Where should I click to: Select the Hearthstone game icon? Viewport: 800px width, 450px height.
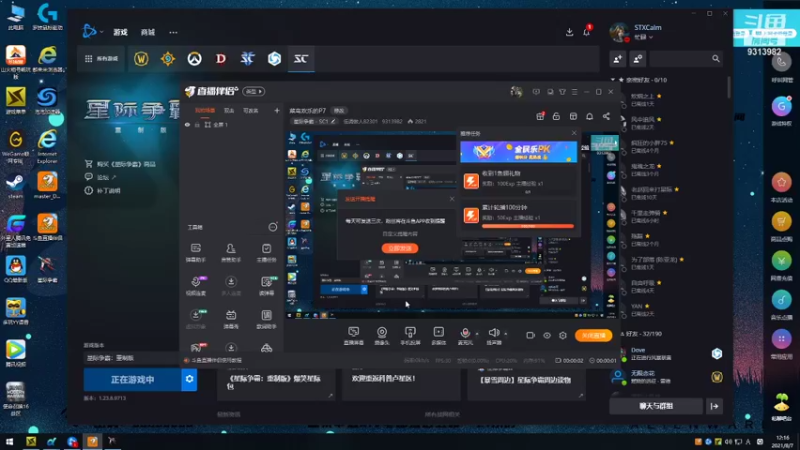pyautogui.click(x=168, y=59)
